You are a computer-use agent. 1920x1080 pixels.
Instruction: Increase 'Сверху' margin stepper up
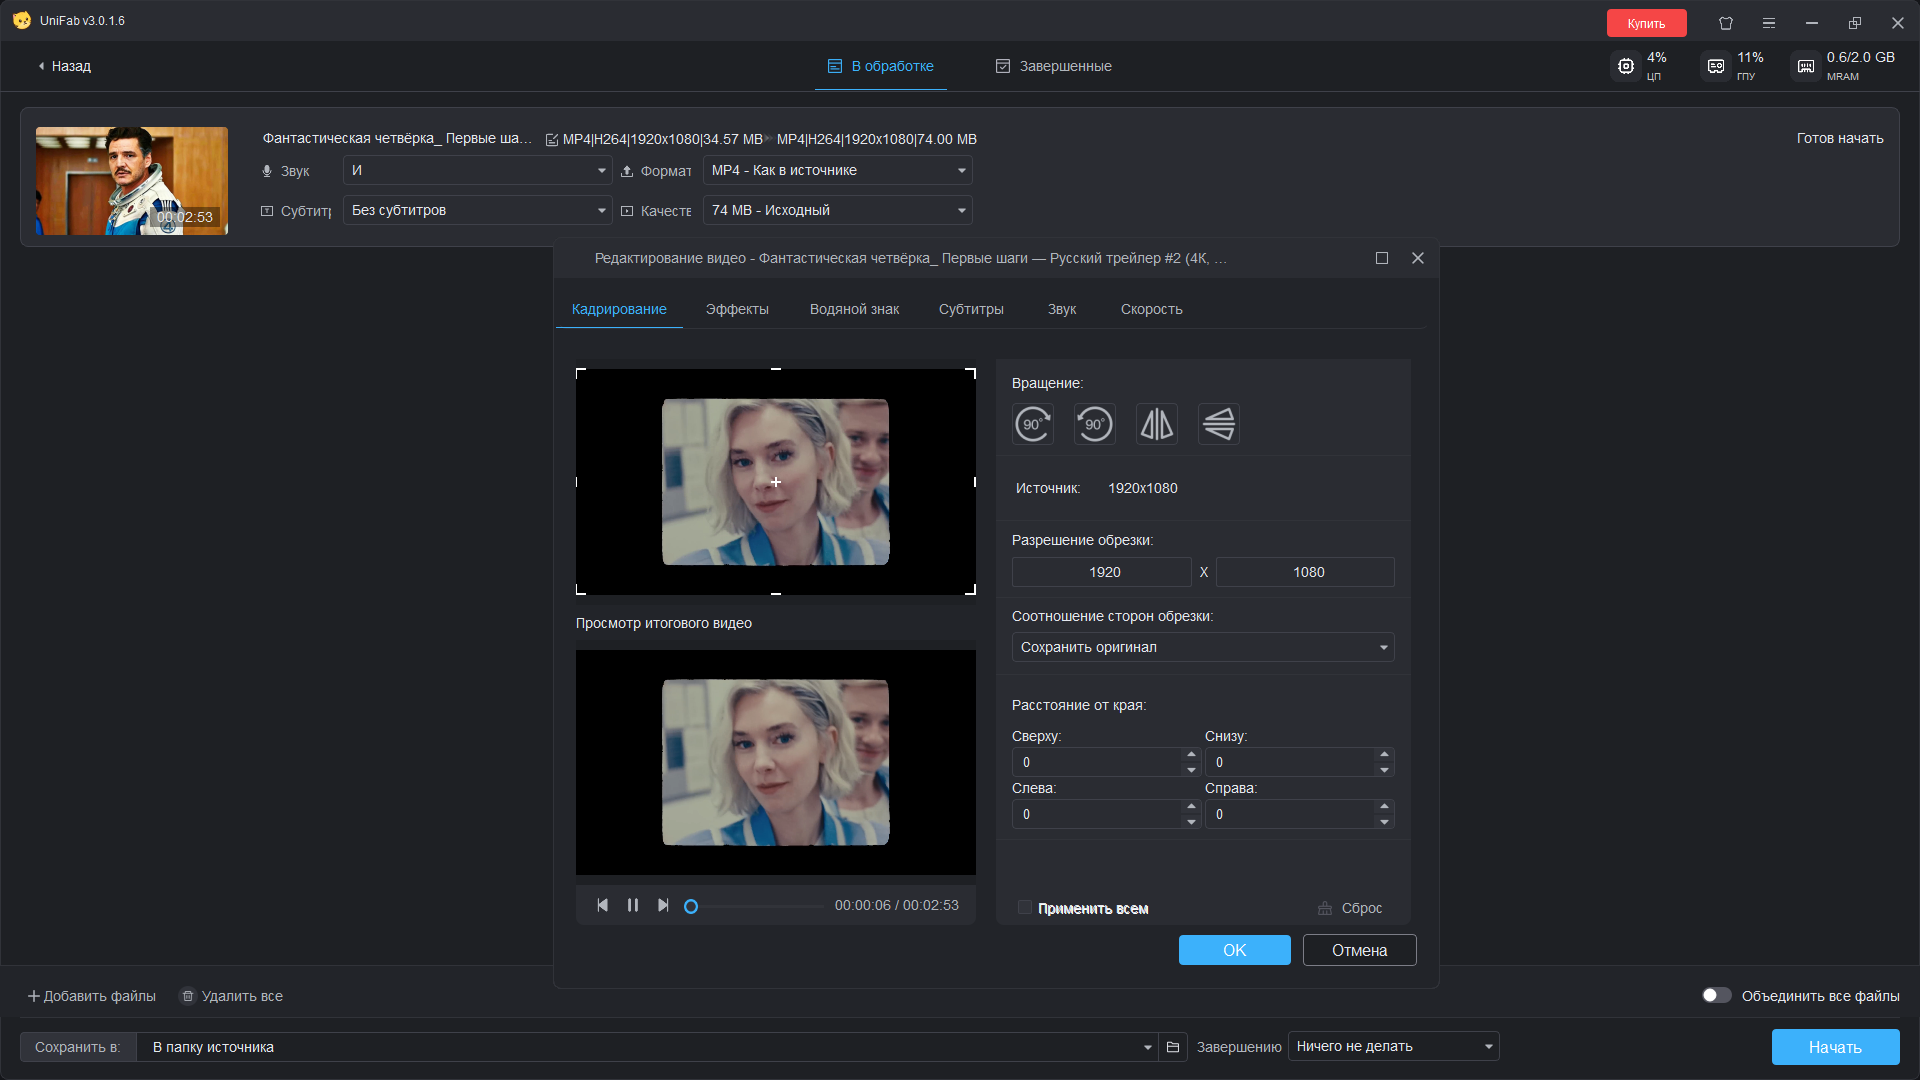pyautogui.click(x=1191, y=754)
